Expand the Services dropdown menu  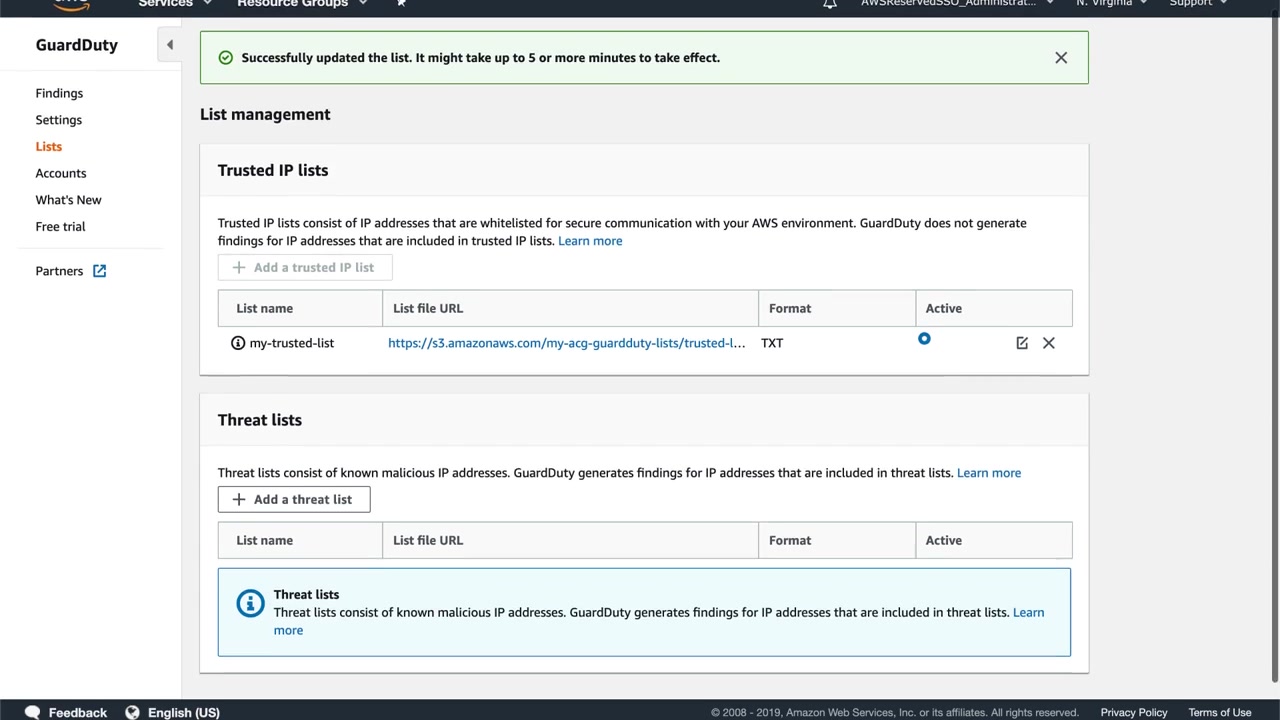click(175, 4)
